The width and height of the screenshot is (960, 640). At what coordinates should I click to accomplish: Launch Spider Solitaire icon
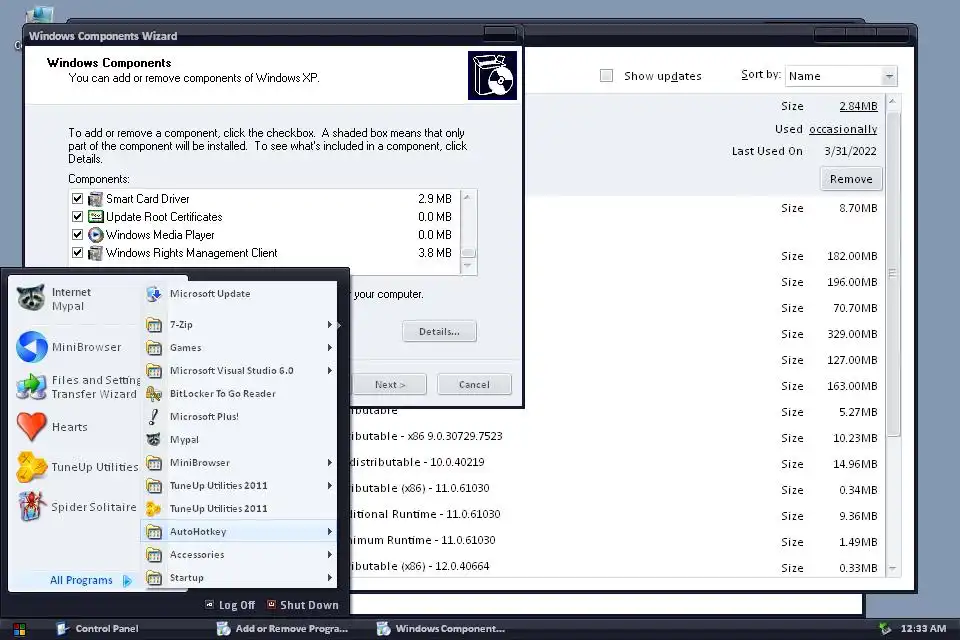(31, 506)
